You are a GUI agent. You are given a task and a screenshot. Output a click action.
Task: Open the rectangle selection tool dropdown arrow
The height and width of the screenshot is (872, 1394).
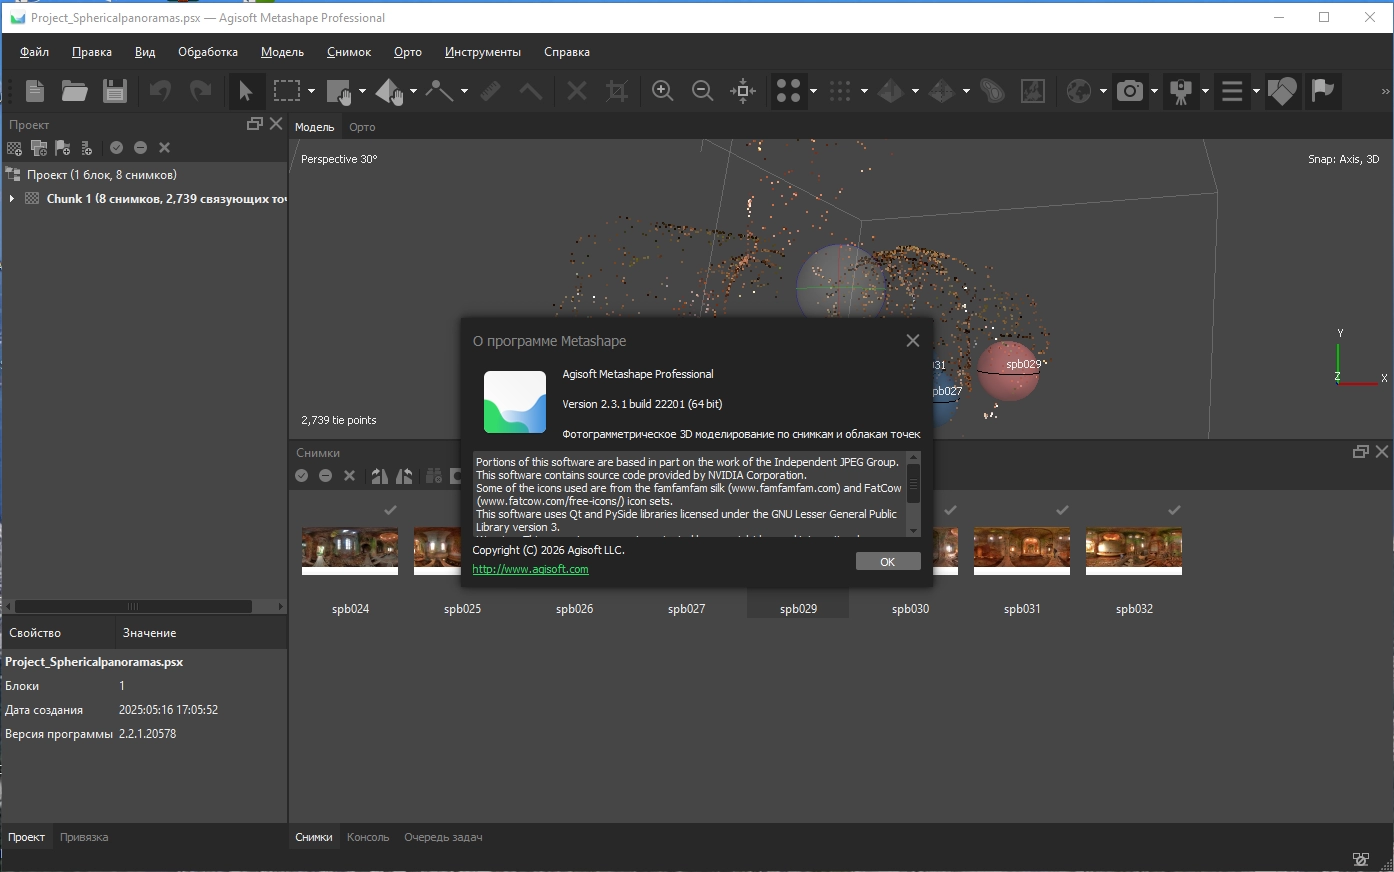point(311,92)
